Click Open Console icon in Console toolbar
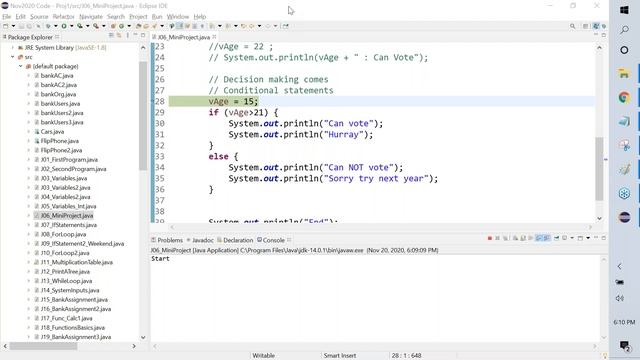 coord(580,238)
